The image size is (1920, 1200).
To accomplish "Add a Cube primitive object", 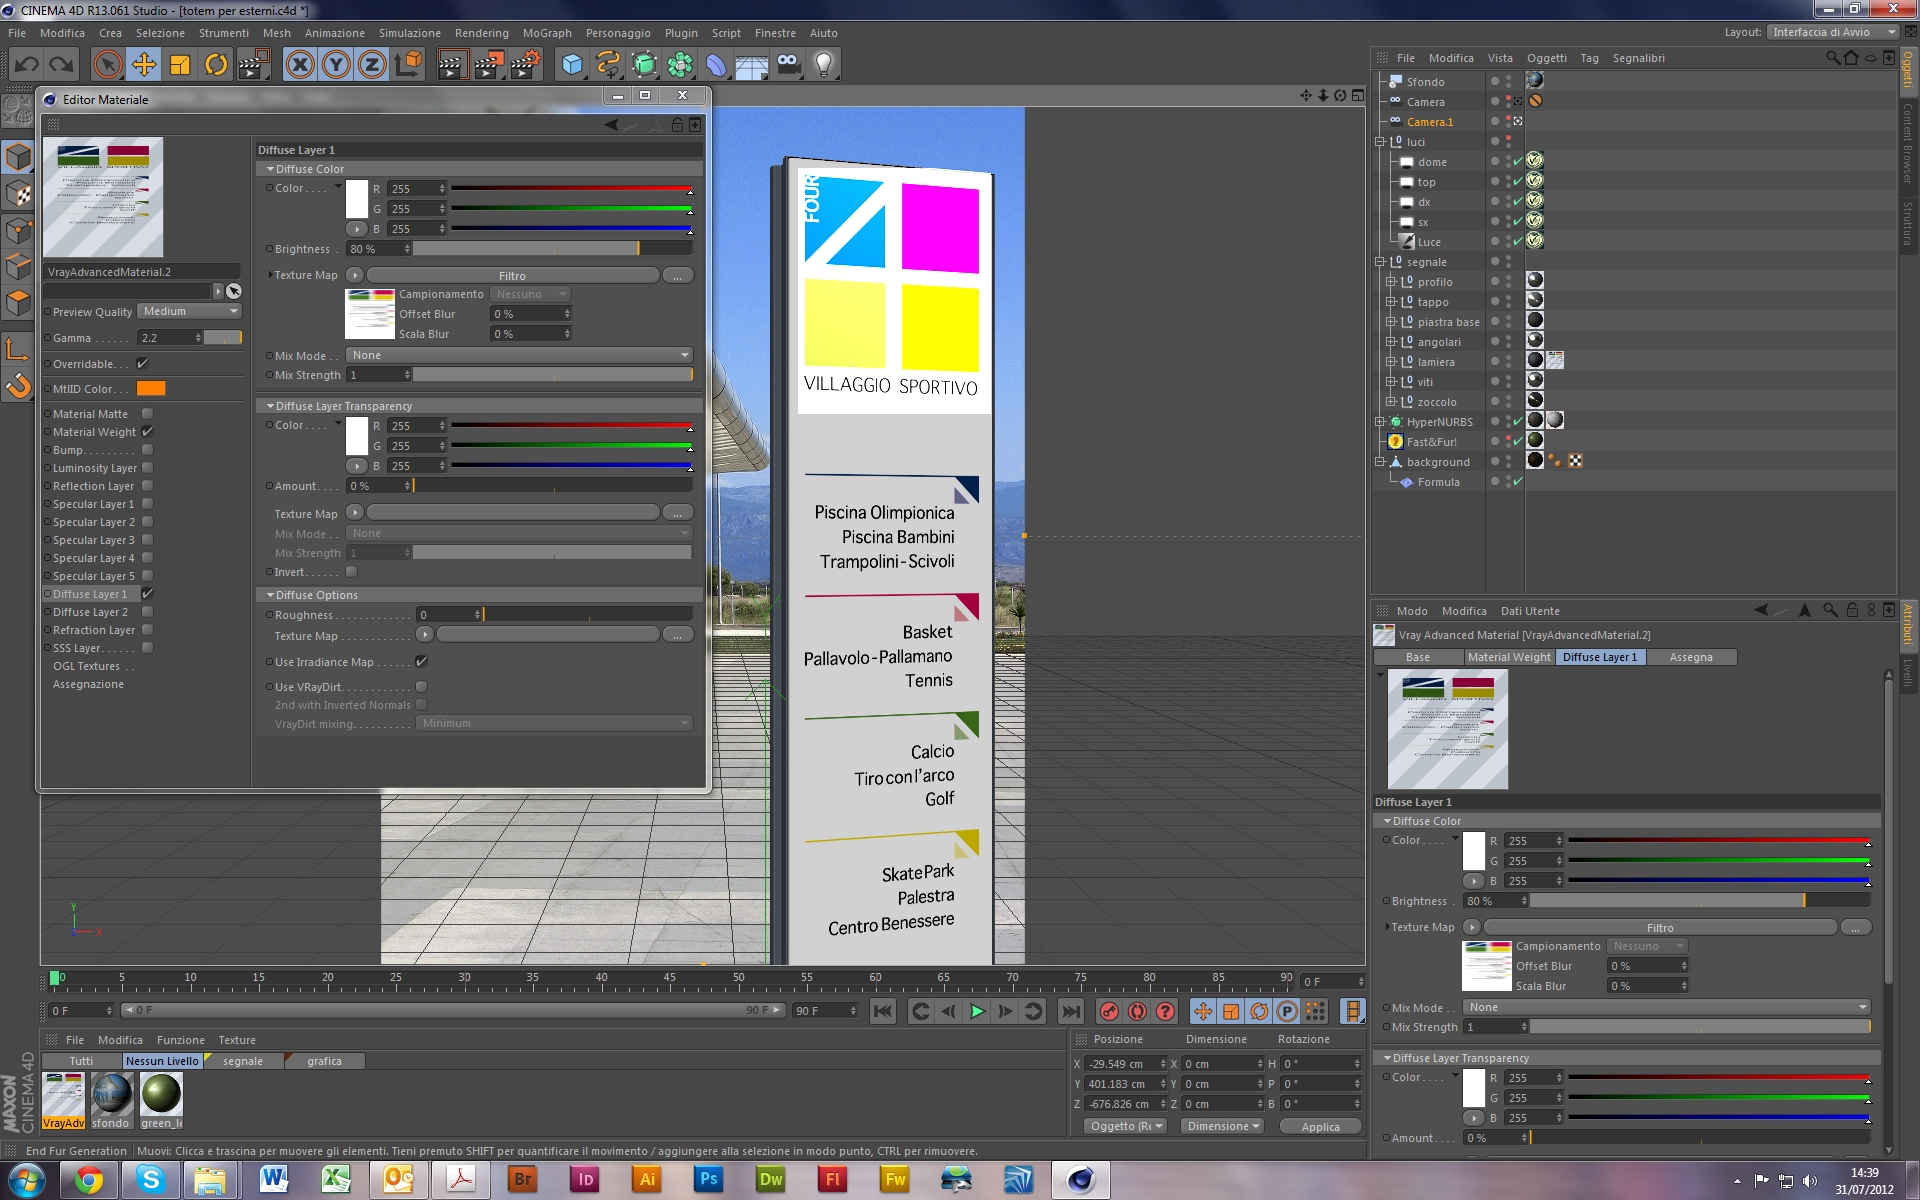I will (572, 65).
